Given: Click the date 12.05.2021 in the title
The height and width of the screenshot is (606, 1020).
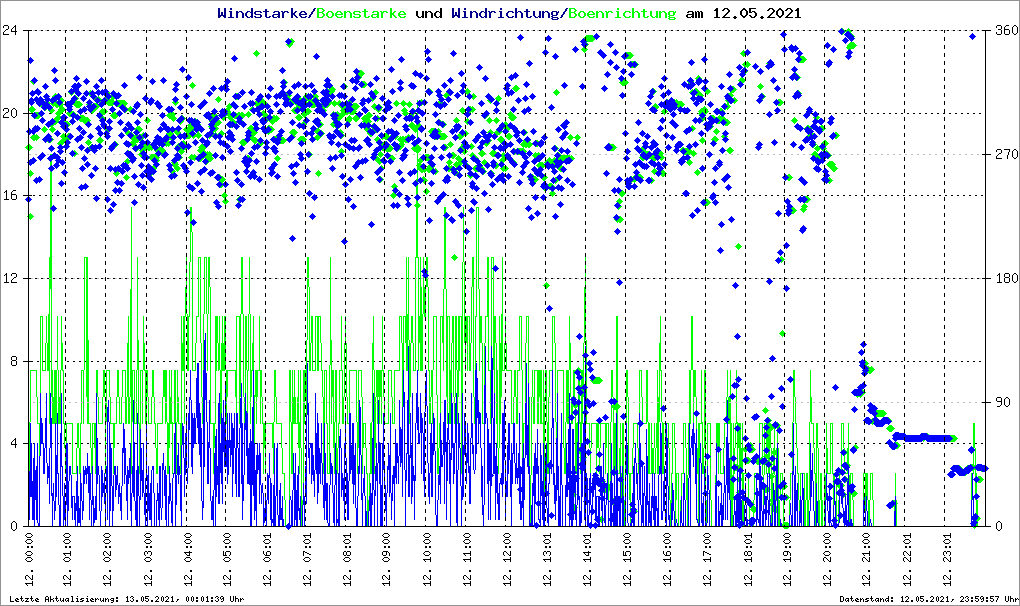Looking at the screenshot, I should (x=756, y=14).
